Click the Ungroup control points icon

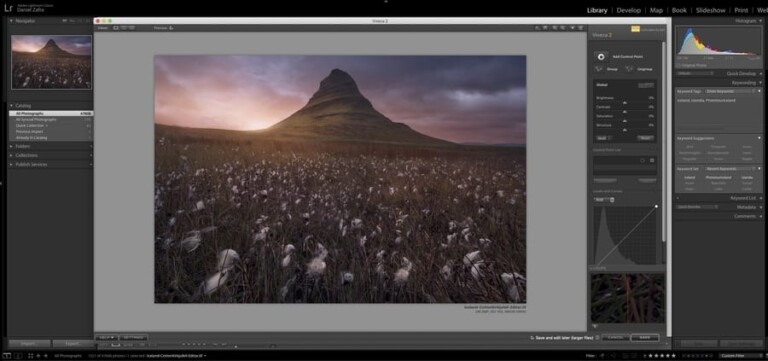pos(629,69)
